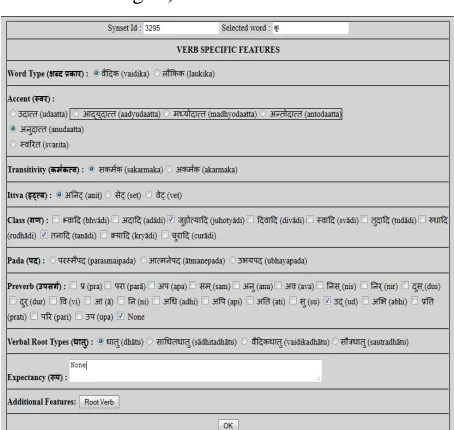Check the pari preverb checkbox

[x=34, y=316]
